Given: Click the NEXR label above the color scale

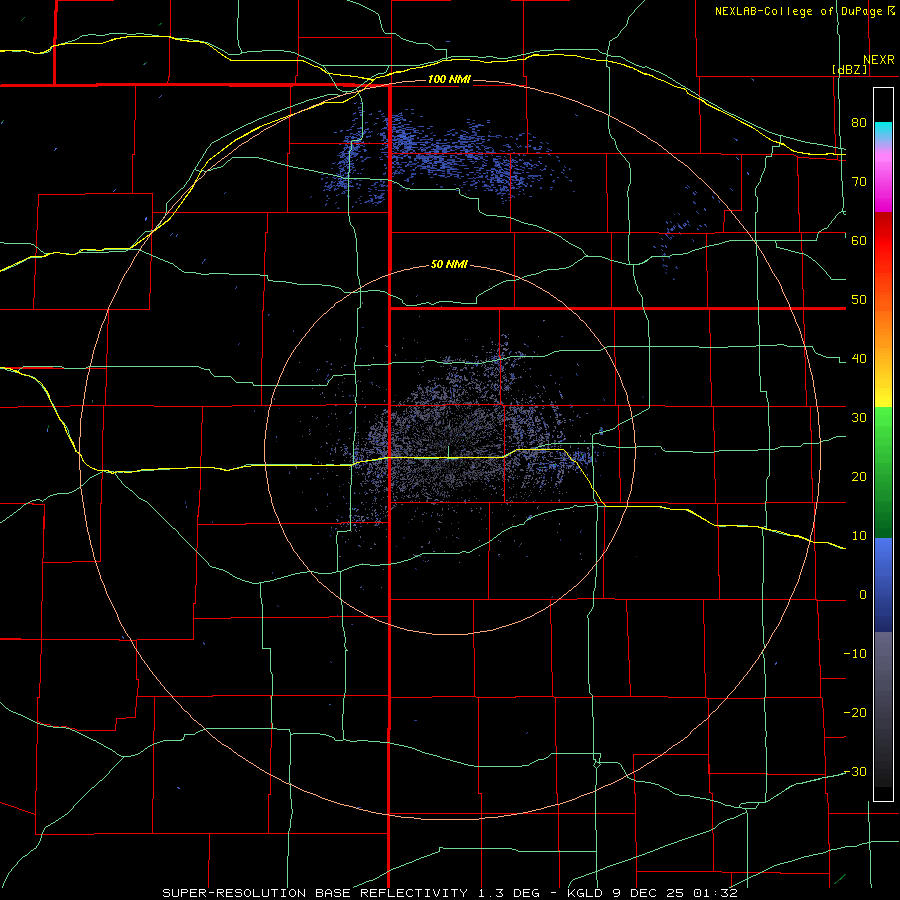Looking at the screenshot, I should click(878, 60).
